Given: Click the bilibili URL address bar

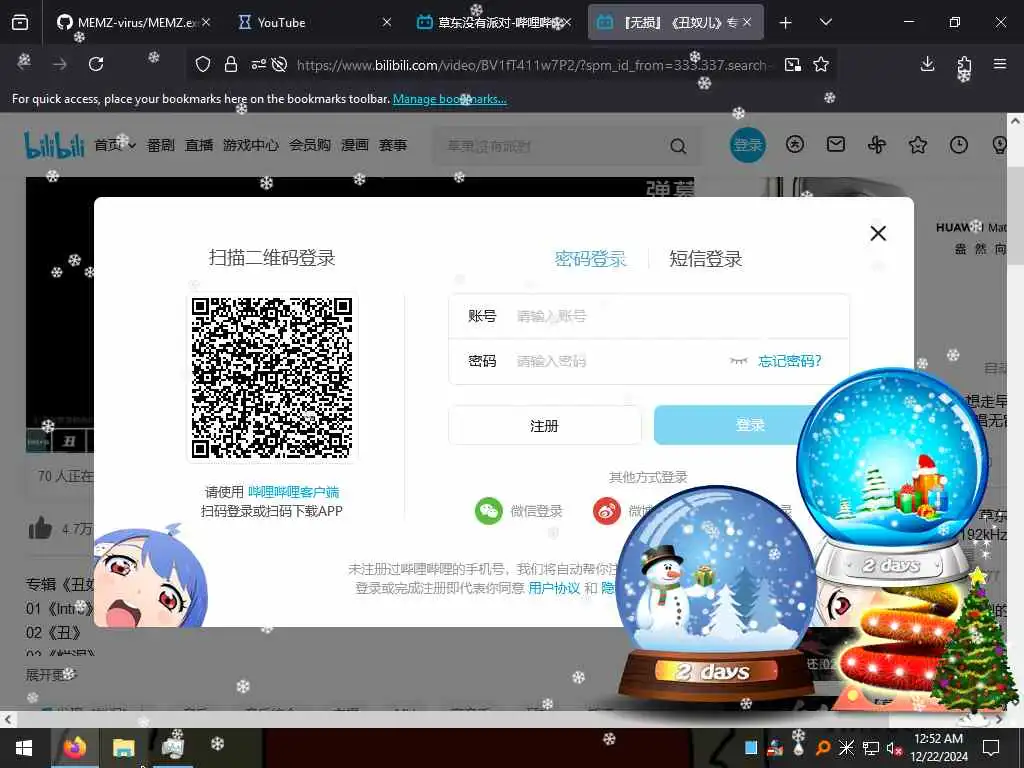Looking at the screenshot, I should point(532,65).
